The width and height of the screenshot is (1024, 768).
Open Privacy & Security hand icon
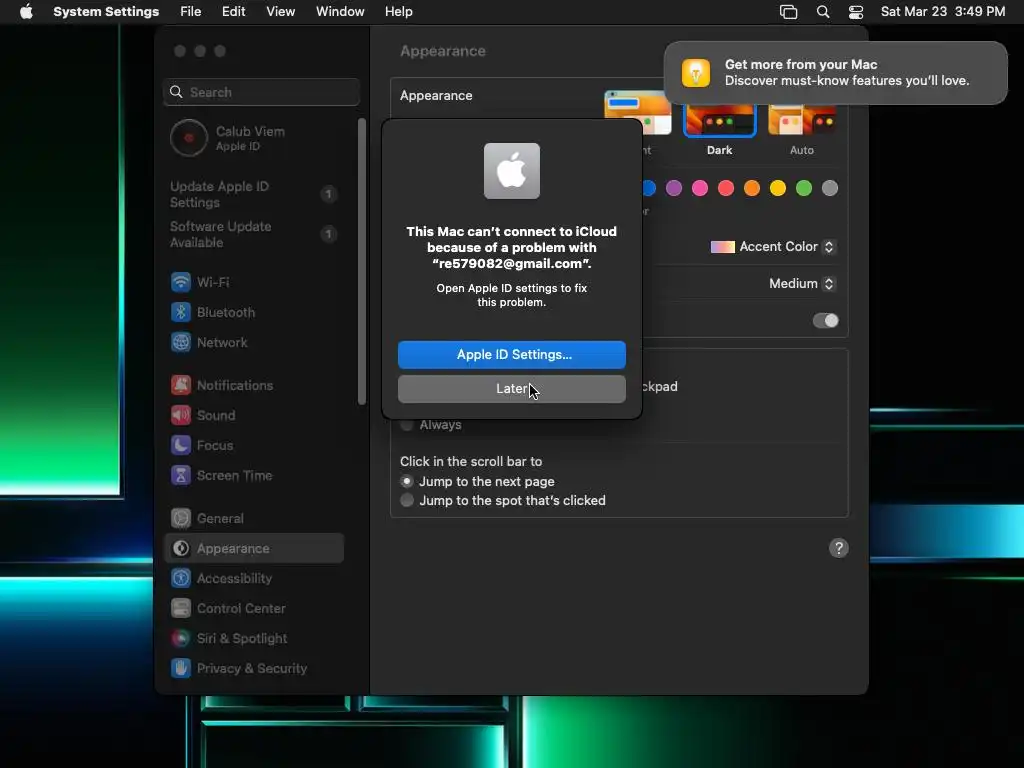click(x=181, y=669)
